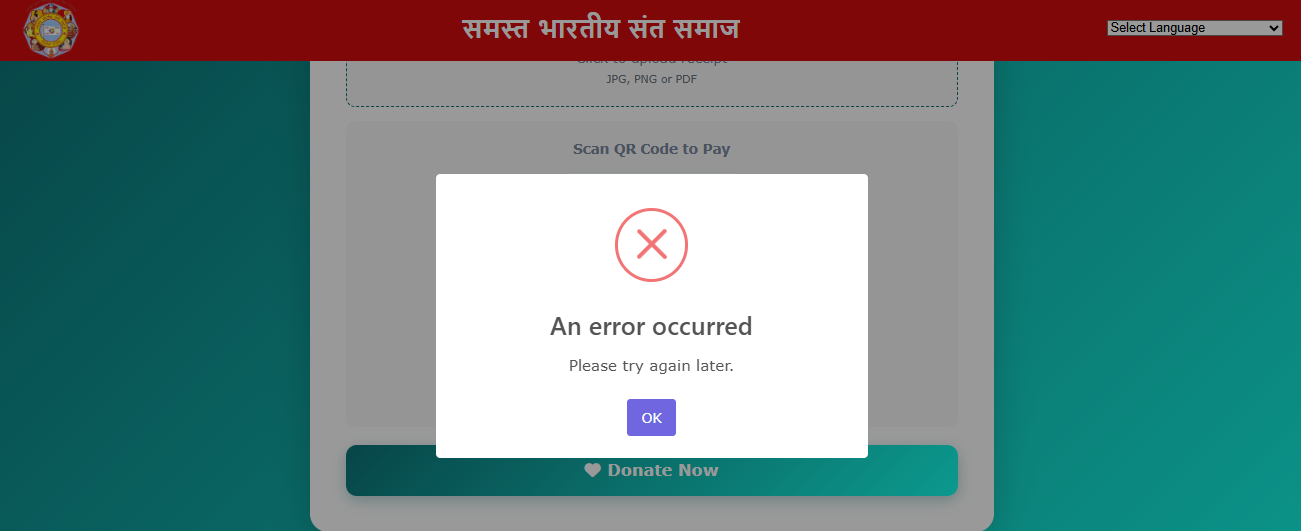
Task: Click the 'JPG, PNG or PDF' hint text
Action: coord(651,79)
